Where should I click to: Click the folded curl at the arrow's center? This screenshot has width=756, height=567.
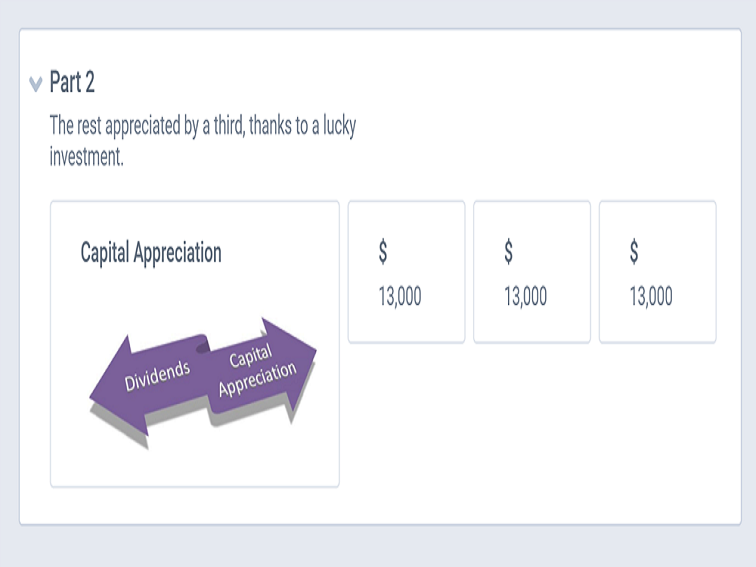202,345
